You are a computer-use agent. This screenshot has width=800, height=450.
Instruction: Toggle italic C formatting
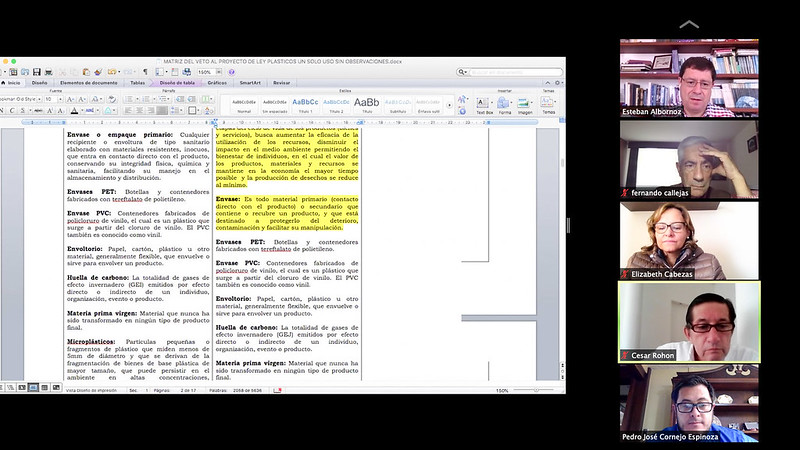point(12,110)
